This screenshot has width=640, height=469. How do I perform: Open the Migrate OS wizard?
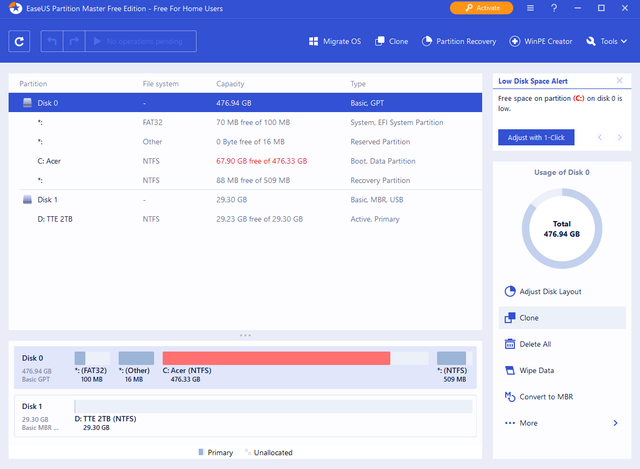click(337, 42)
